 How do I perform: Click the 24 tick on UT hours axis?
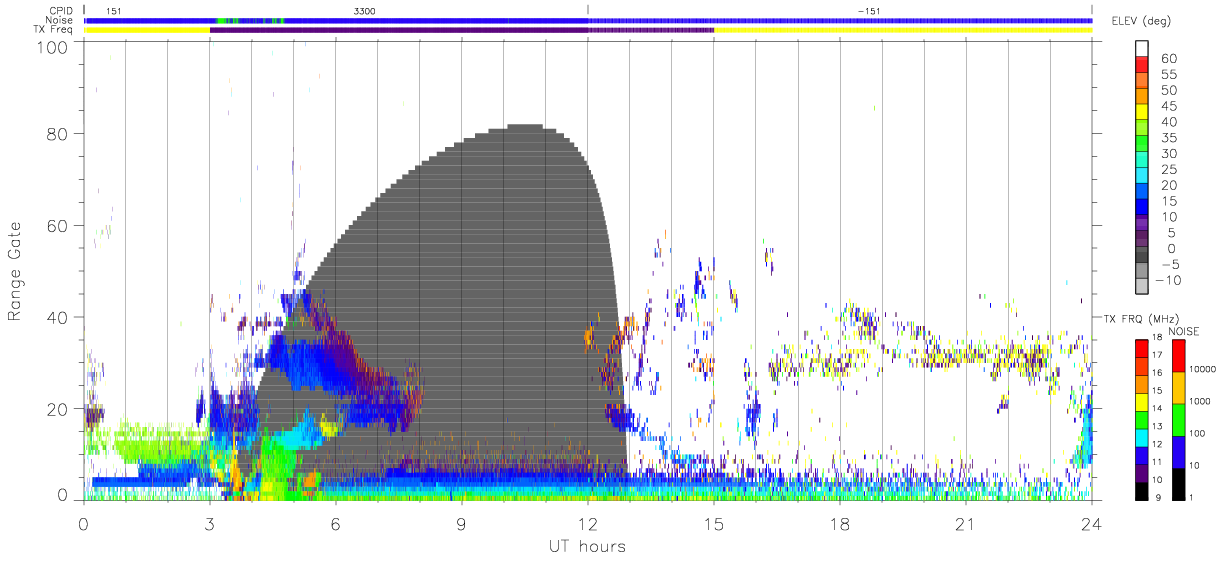[1092, 524]
